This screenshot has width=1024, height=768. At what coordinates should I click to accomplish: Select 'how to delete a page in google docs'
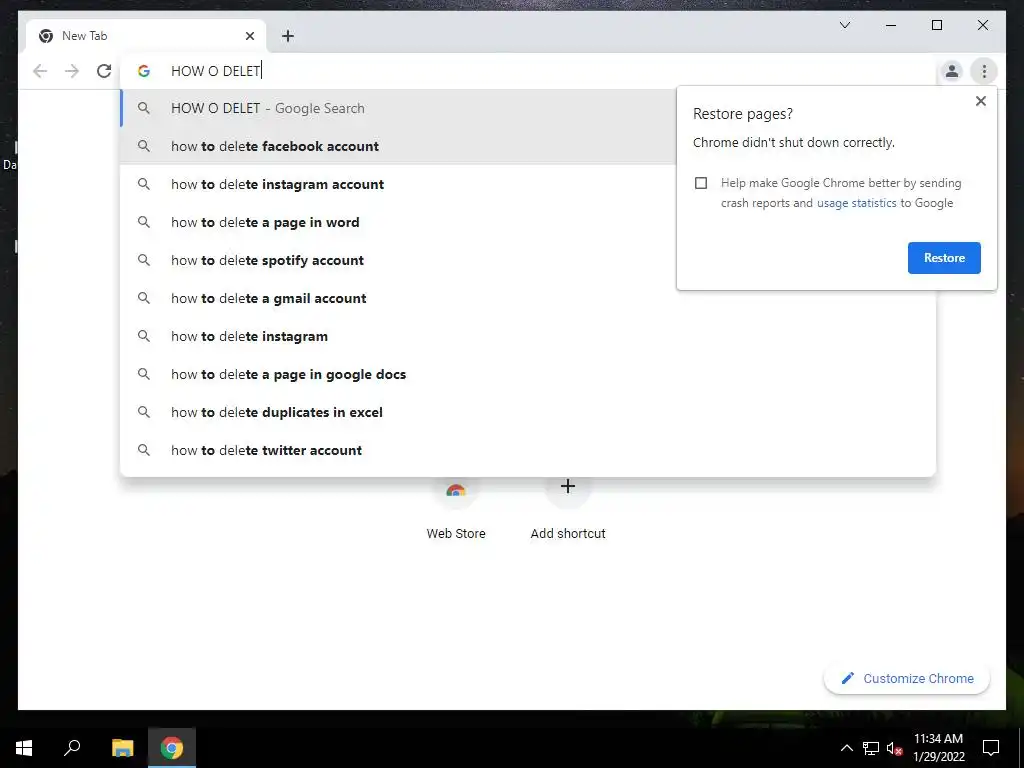pyautogui.click(x=528, y=374)
